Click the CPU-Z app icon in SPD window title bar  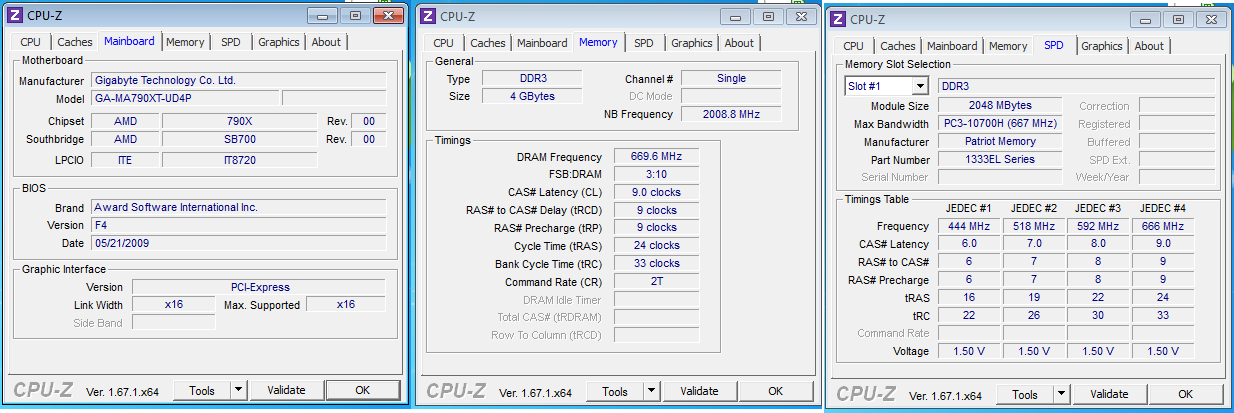(x=838, y=19)
